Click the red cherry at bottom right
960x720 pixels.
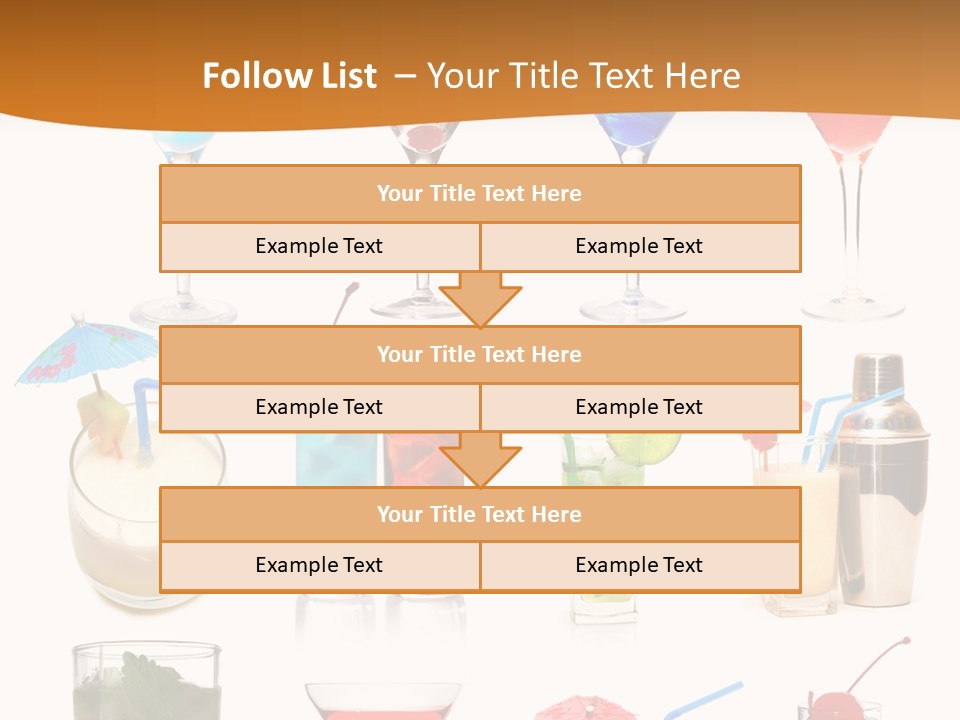click(x=828, y=703)
